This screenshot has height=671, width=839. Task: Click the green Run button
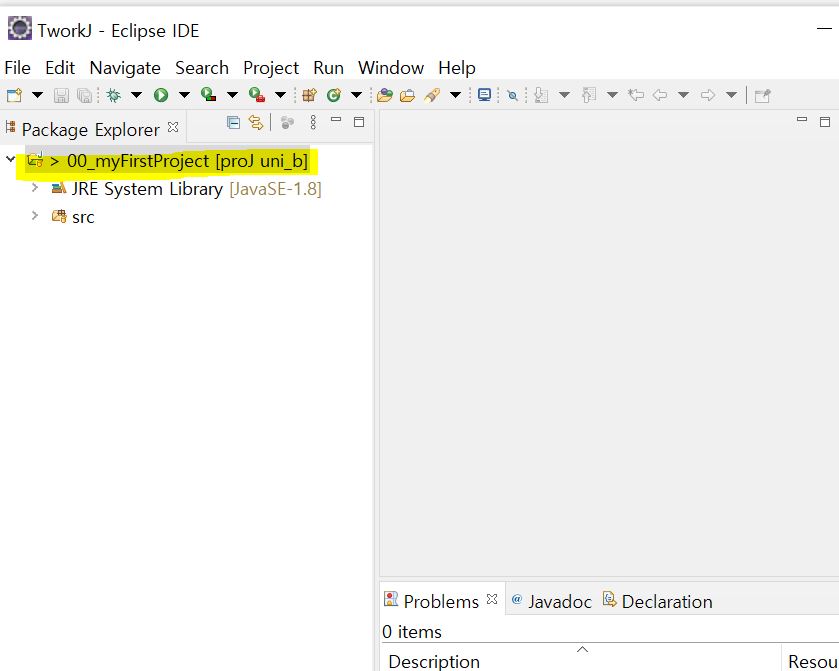161,95
